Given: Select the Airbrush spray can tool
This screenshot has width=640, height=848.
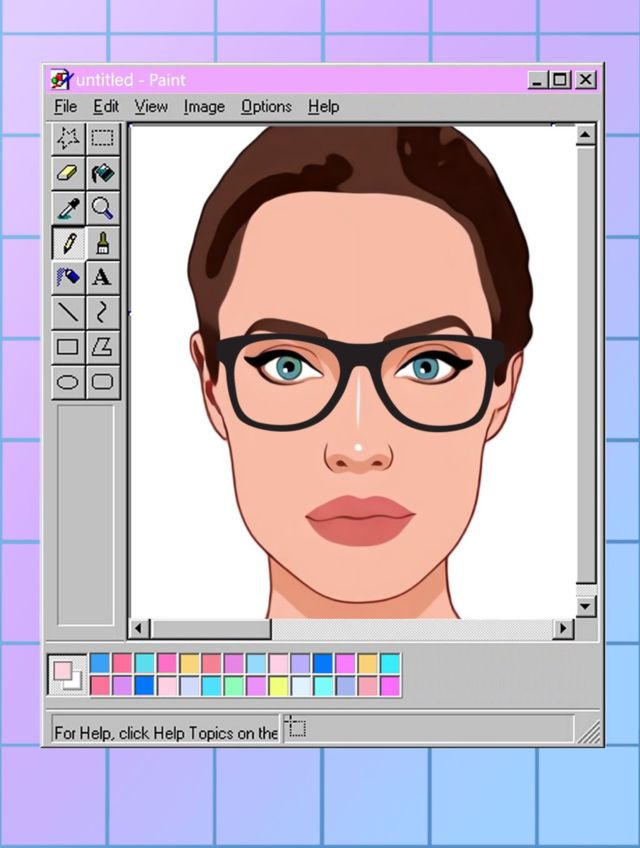Looking at the screenshot, I should [x=68, y=277].
